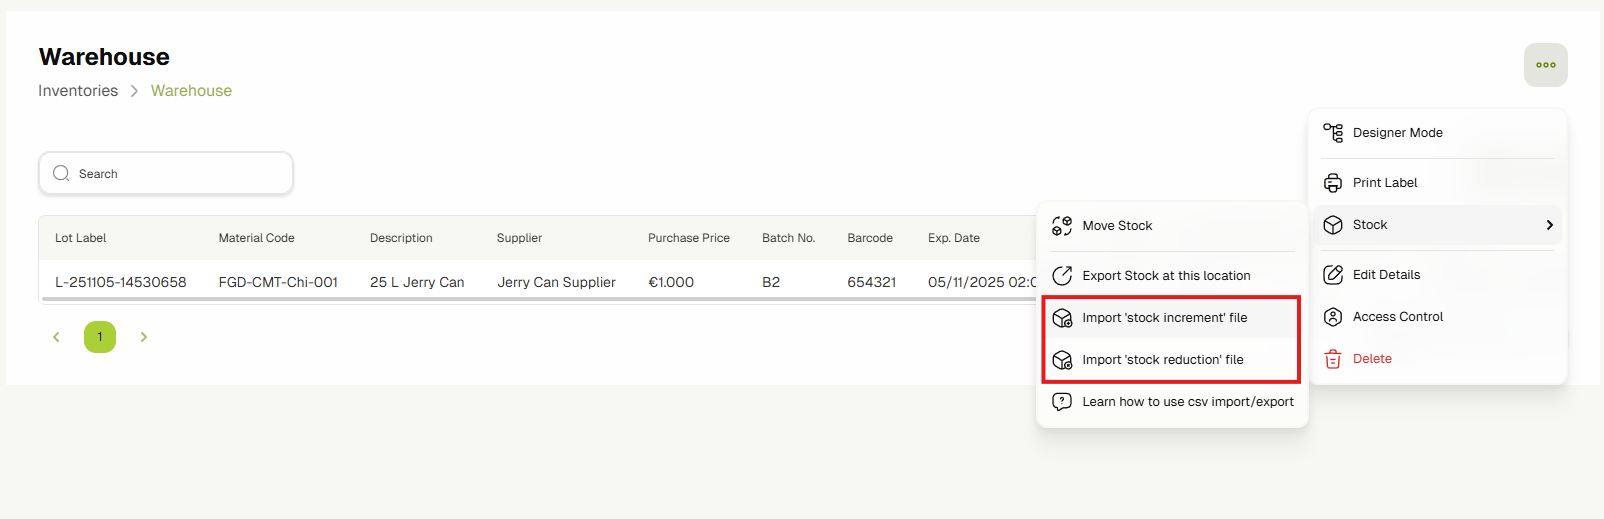Click the Stock box icon
The height and width of the screenshot is (519, 1604).
pyautogui.click(x=1333, y=225)
